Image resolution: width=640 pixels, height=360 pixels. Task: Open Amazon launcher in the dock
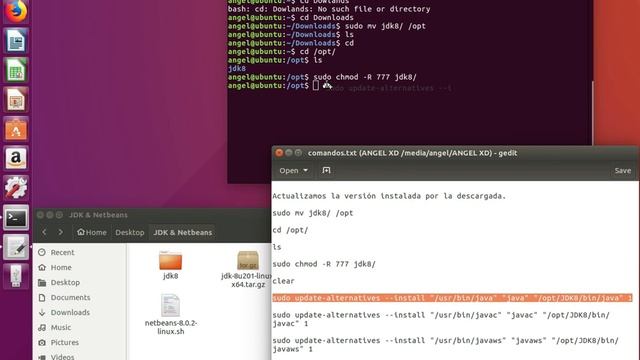16,159
